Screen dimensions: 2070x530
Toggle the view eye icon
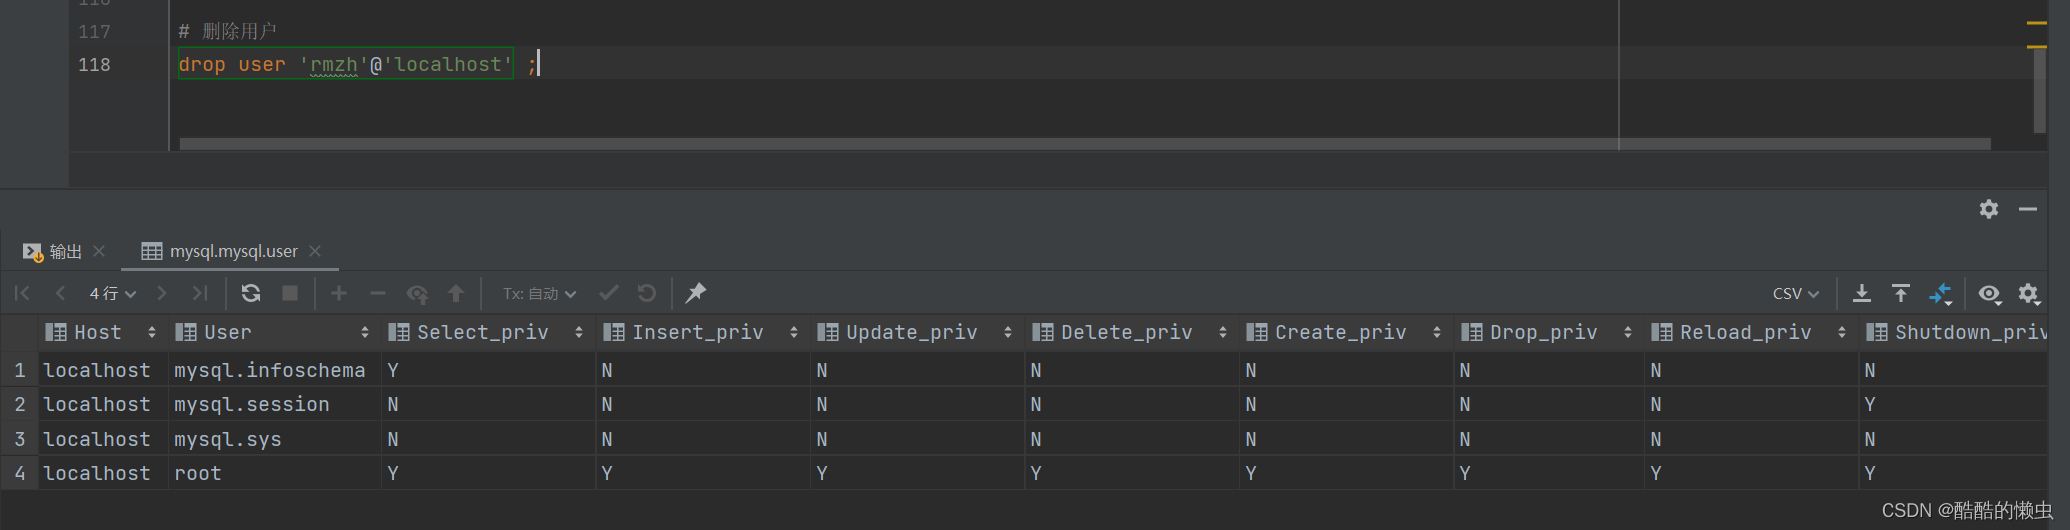point(1990,294)
